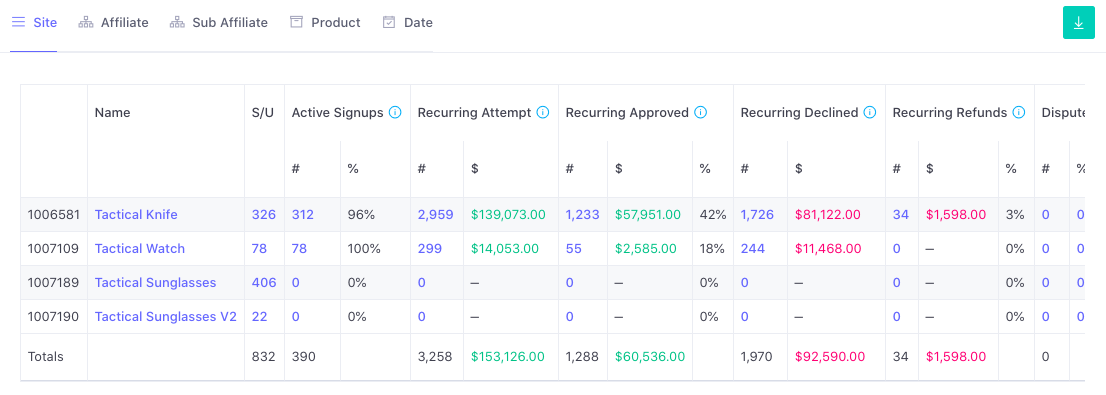Click Tactical Knife recurring declined 1,726

click(x=758, y=214)
